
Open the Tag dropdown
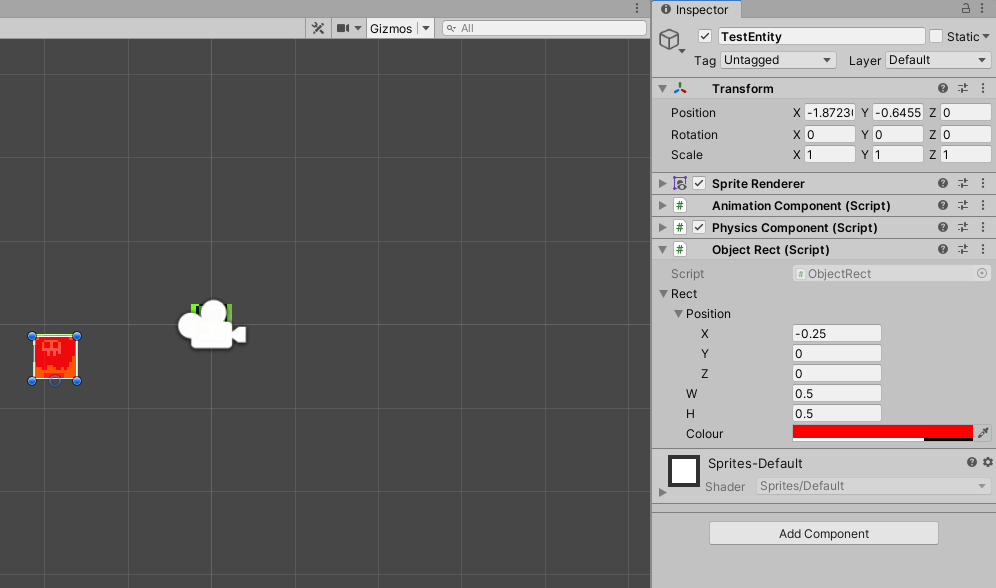point(778,60)
